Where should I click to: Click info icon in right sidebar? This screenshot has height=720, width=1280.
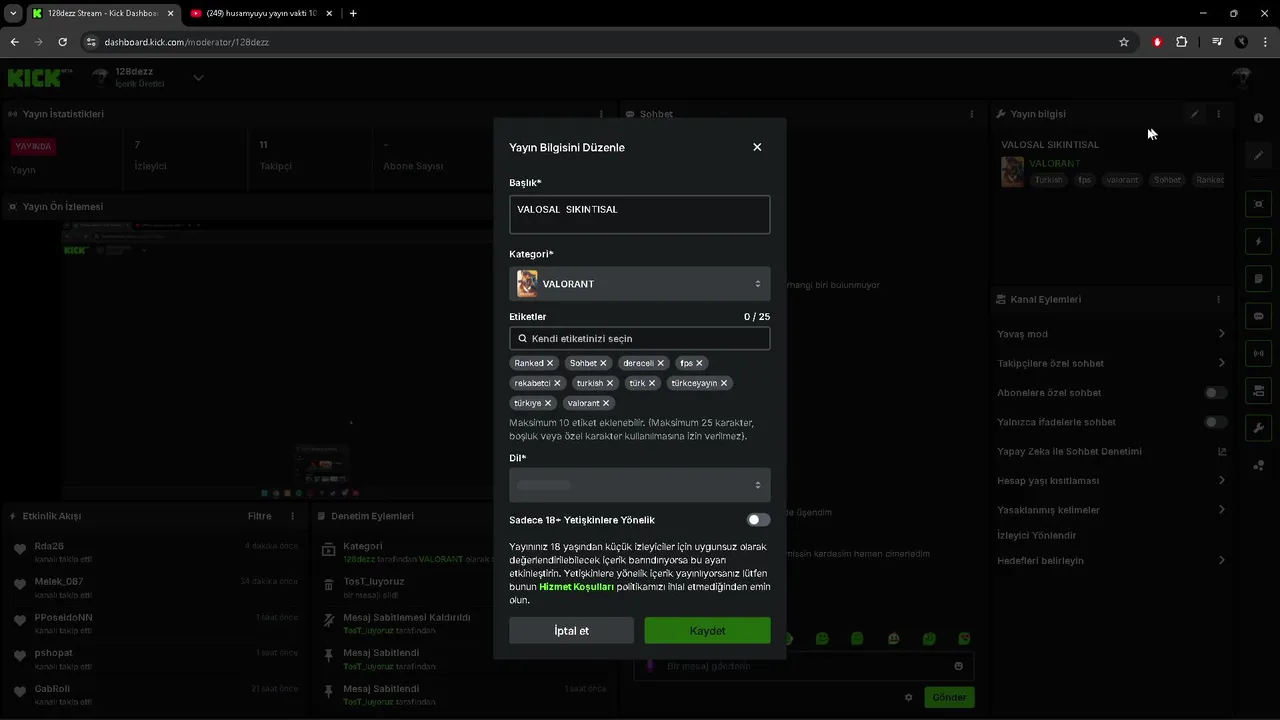[1258, 118]
